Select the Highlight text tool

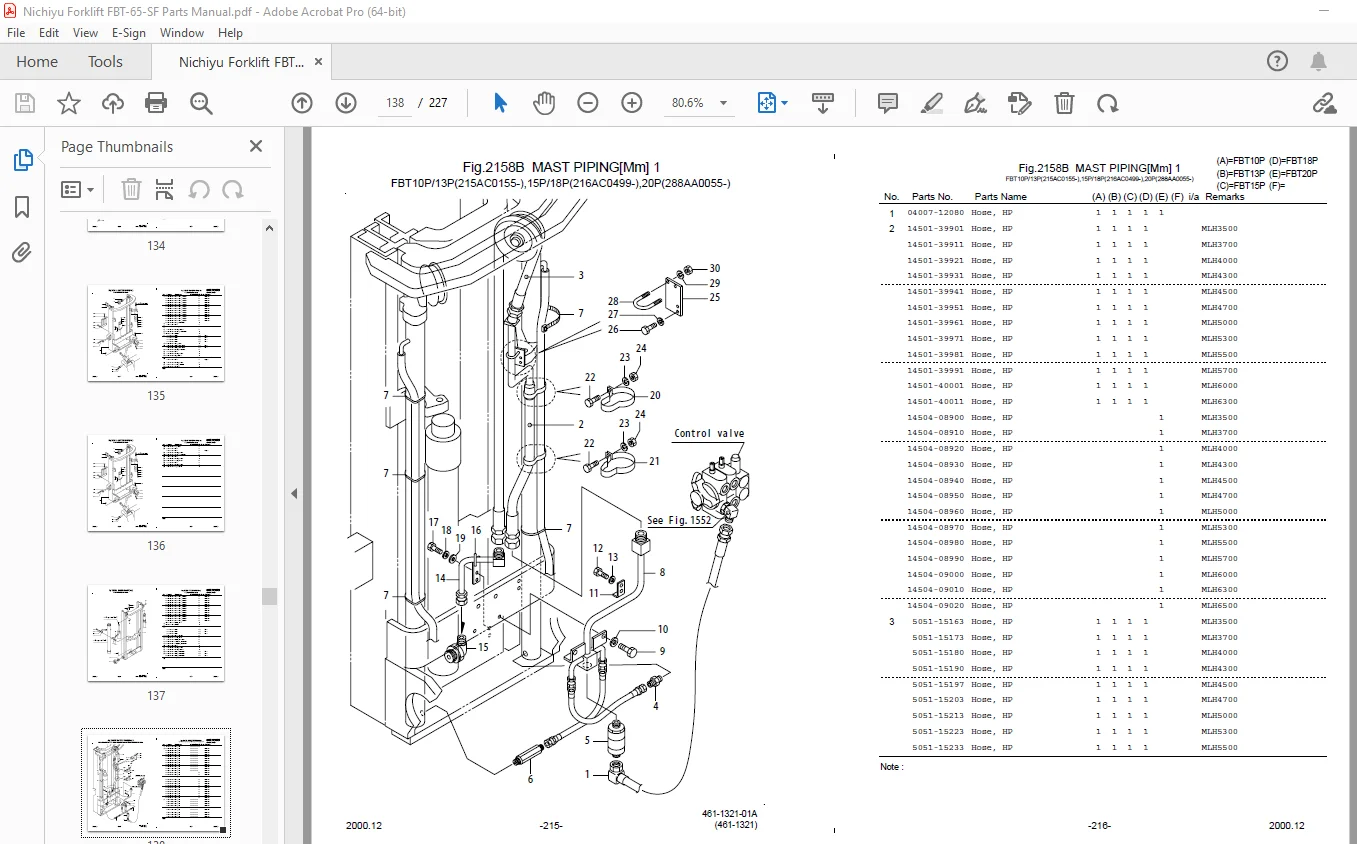tap(932, 103)
